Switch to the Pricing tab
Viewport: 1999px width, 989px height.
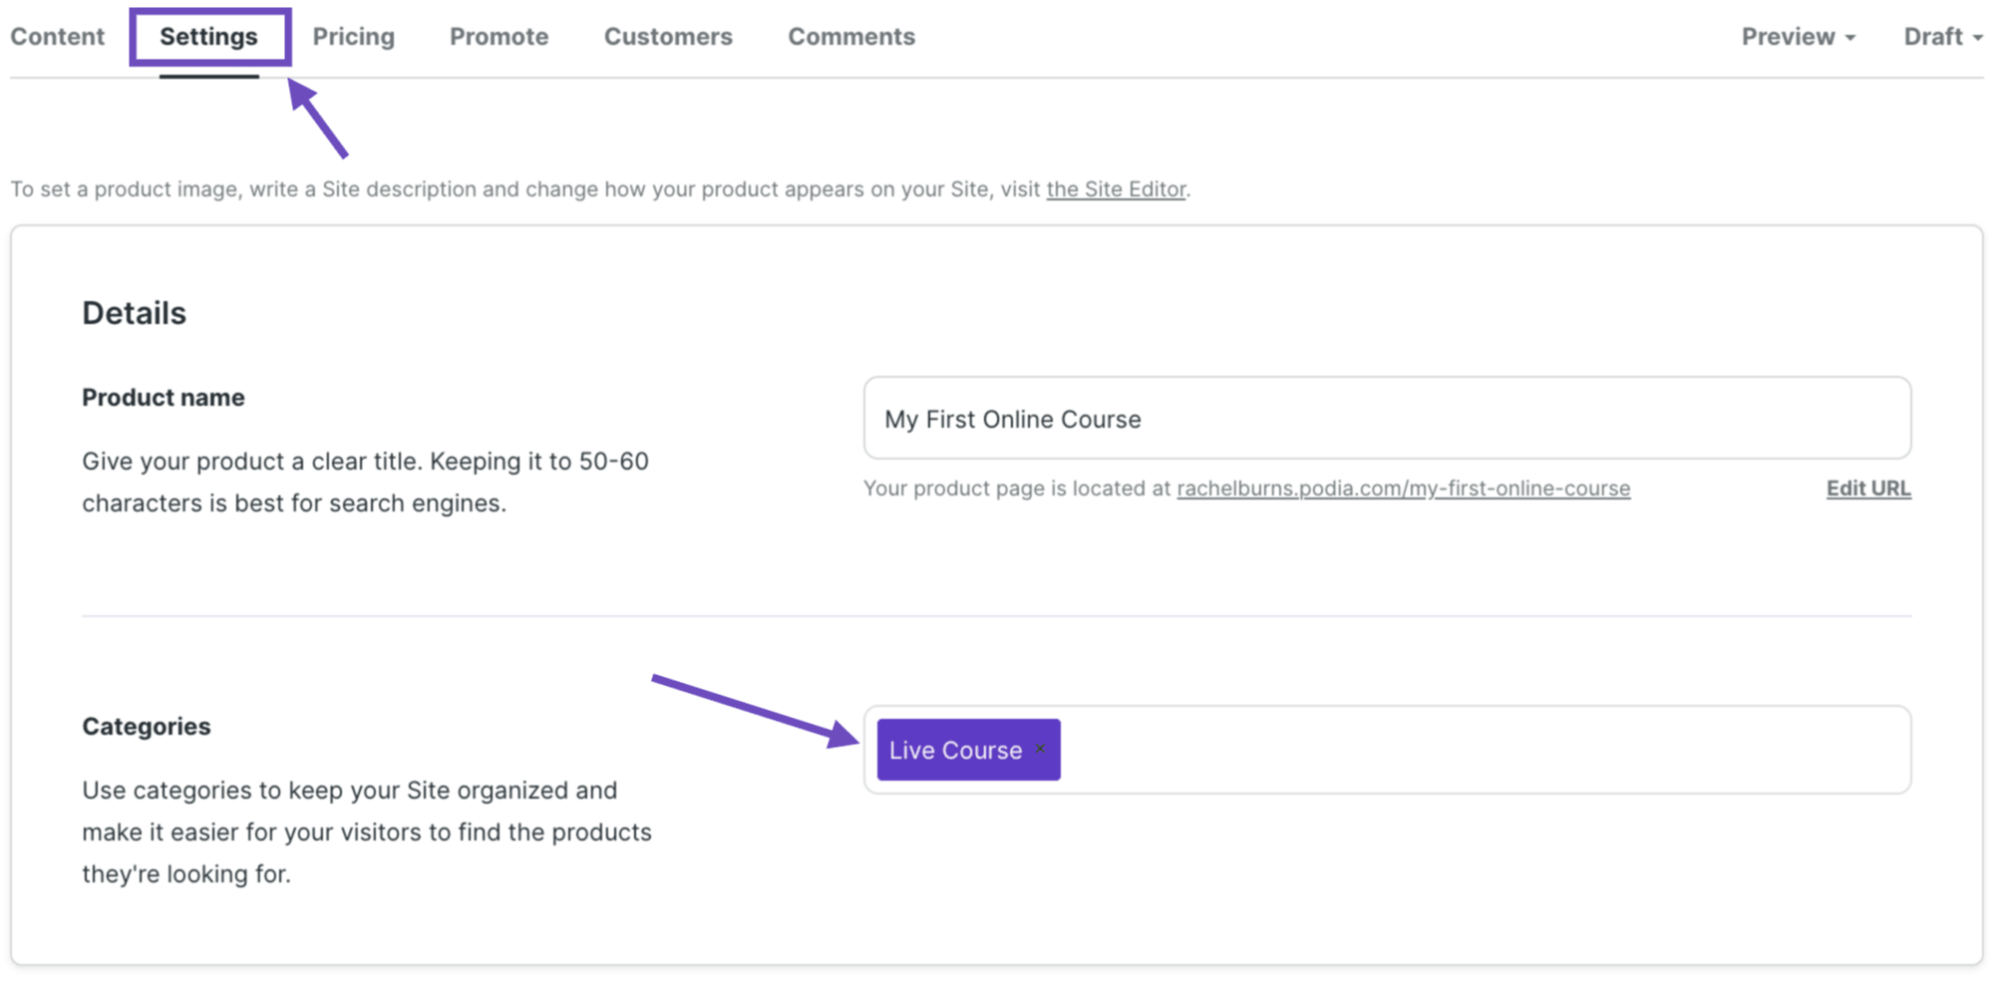tap(353, 36)
